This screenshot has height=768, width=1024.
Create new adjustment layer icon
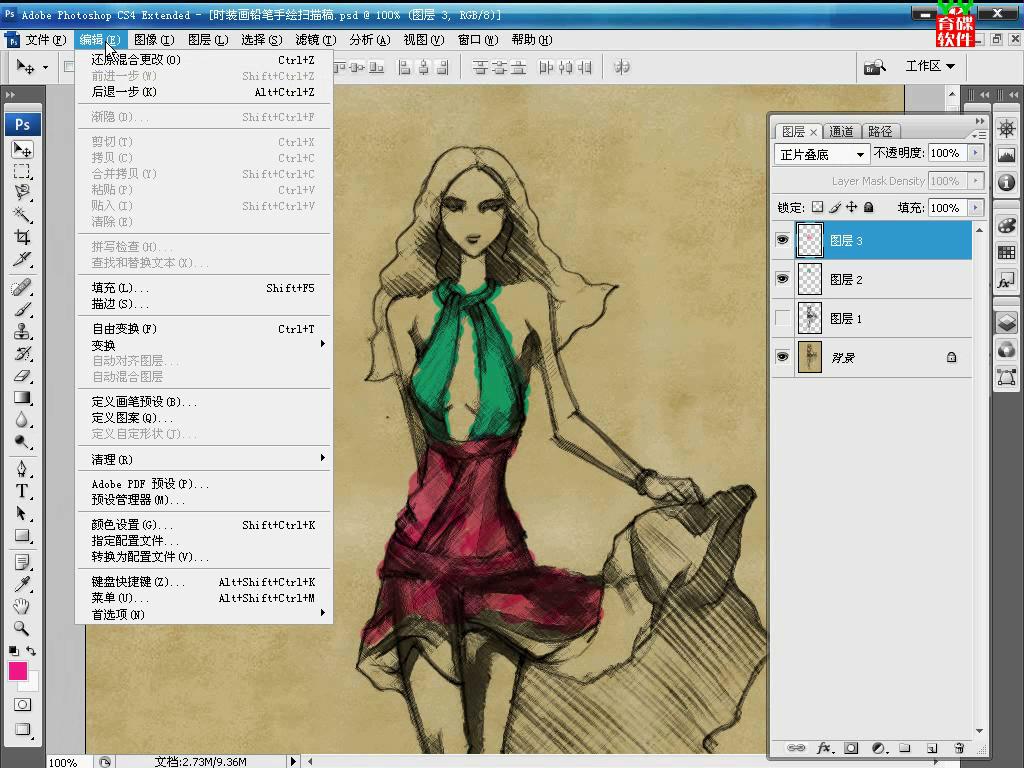[x=879, y=748]
